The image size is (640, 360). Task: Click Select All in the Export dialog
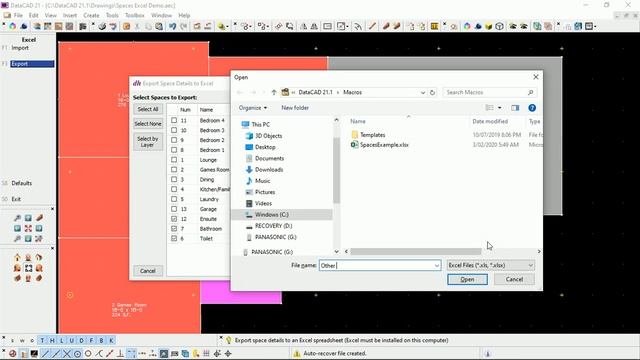[x=148, y=109]
